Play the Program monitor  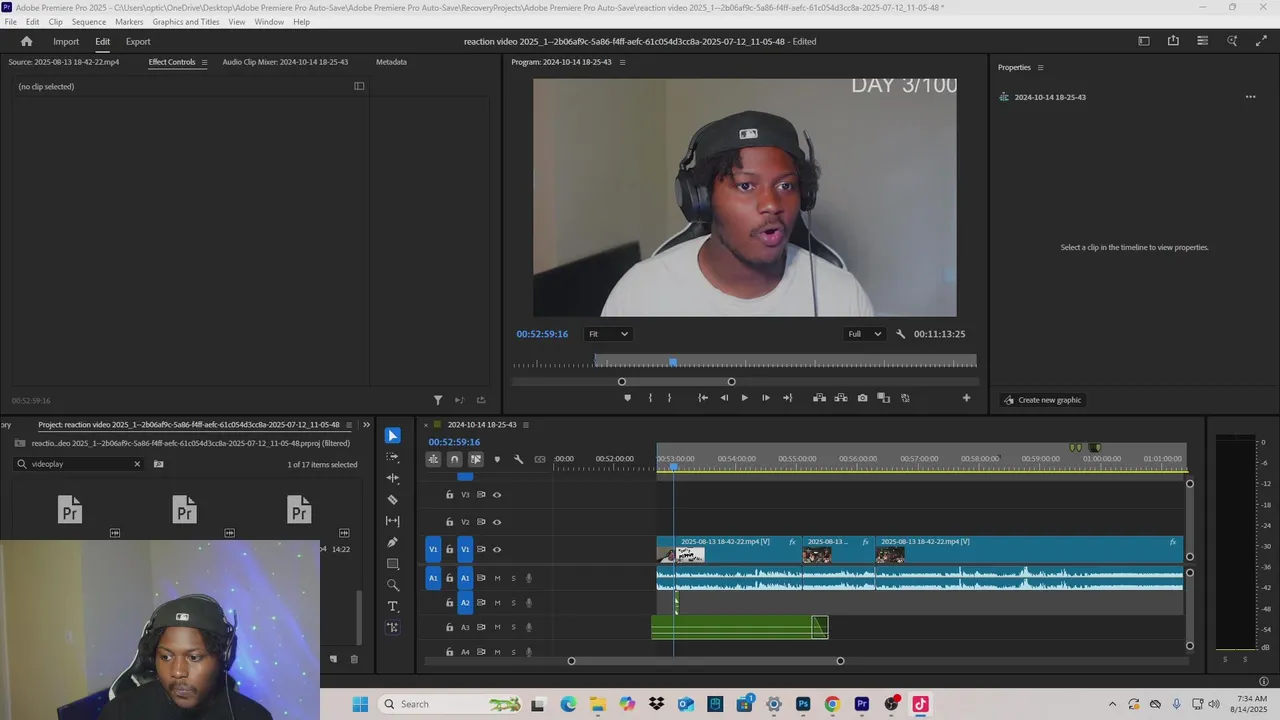pos(744,398)
